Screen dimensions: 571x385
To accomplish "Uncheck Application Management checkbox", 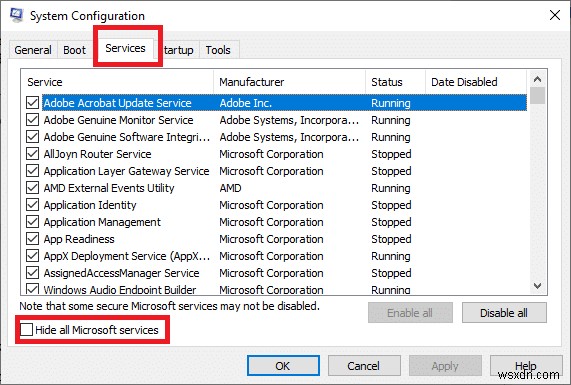I will pyautogui.click(x=32, y=222).
